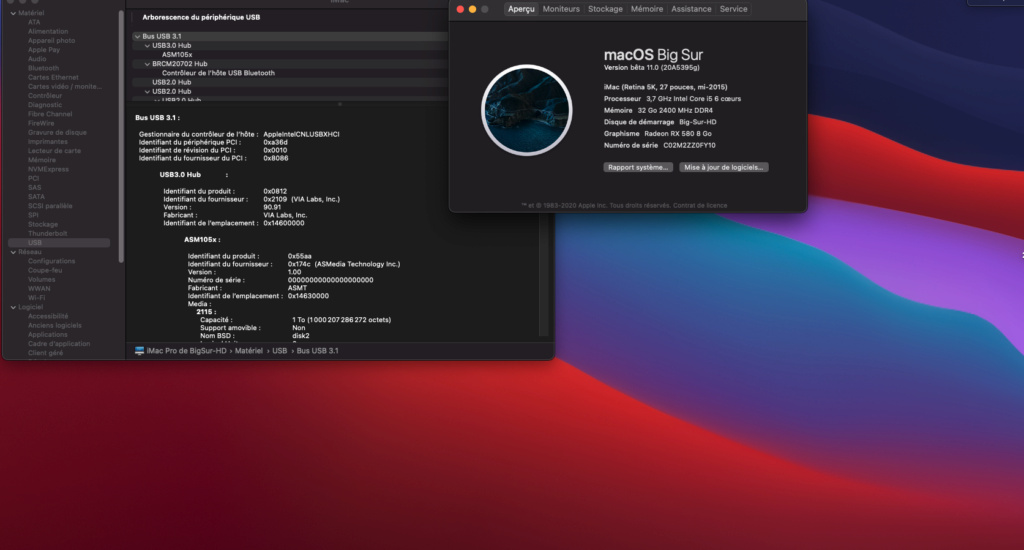Screen dimensions: 1024x550
Task: Select Accessibilité under Logiciel
Action: tap(48, 316)
